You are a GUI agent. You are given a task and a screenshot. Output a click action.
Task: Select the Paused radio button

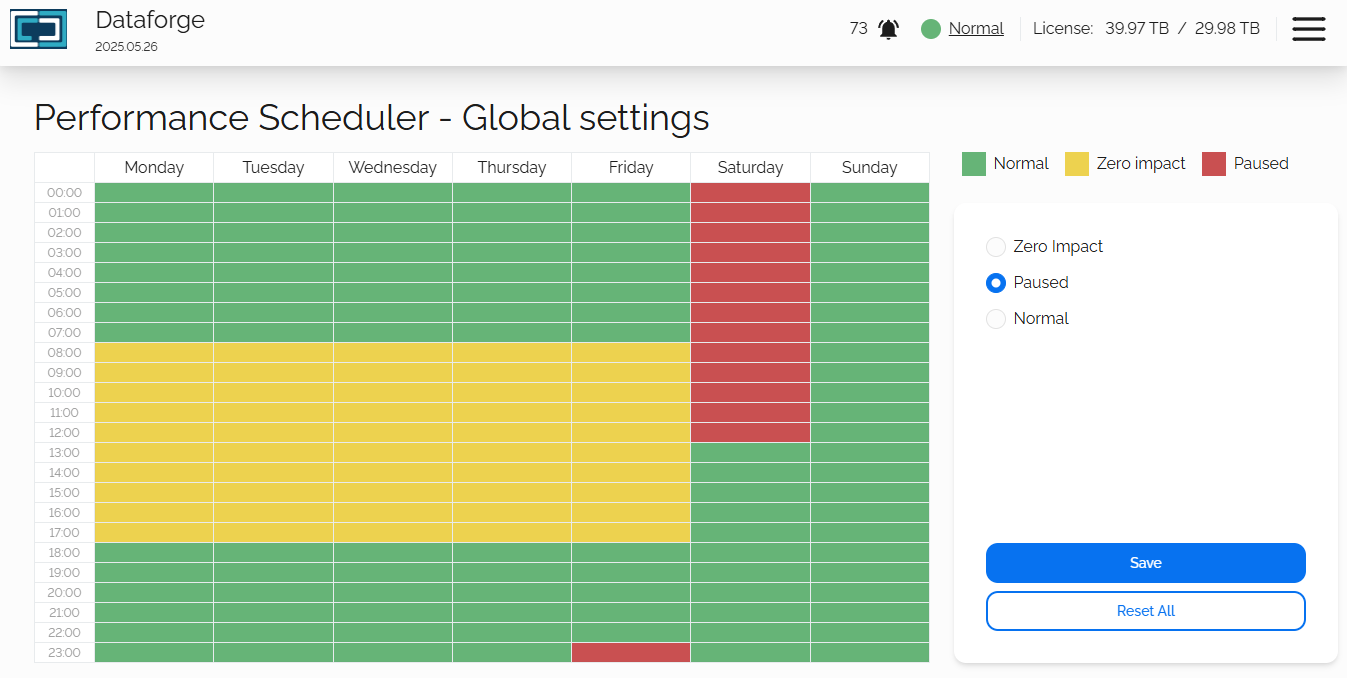pos(996,283)
